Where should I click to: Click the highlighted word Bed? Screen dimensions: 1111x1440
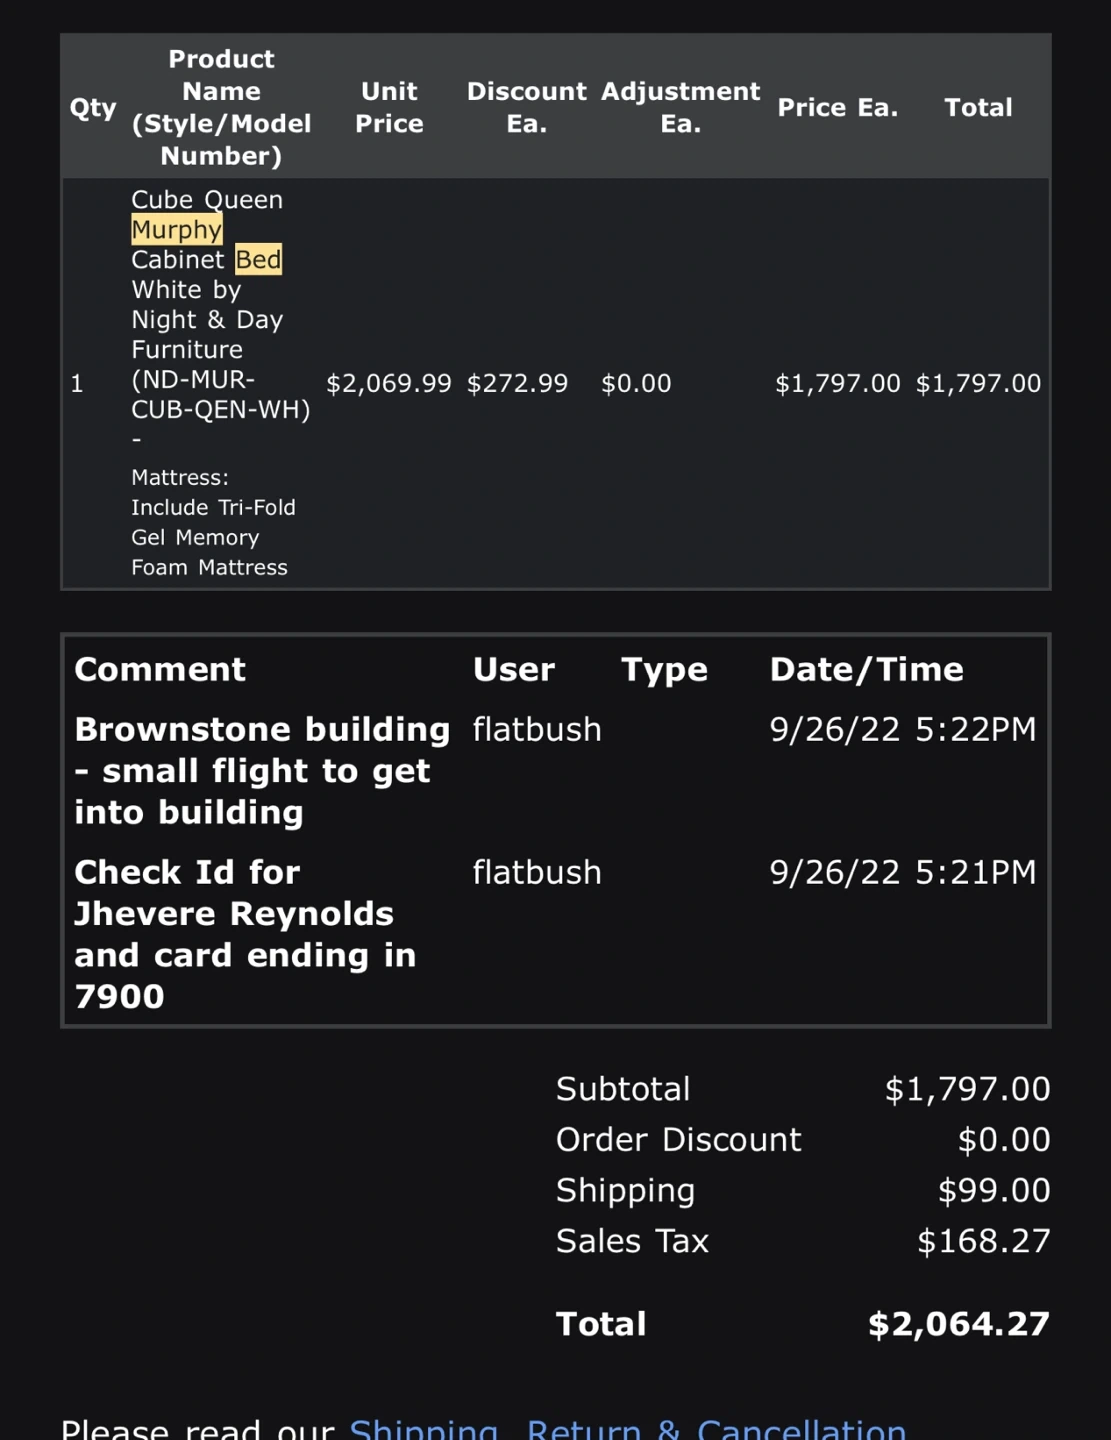click(258, 260)
